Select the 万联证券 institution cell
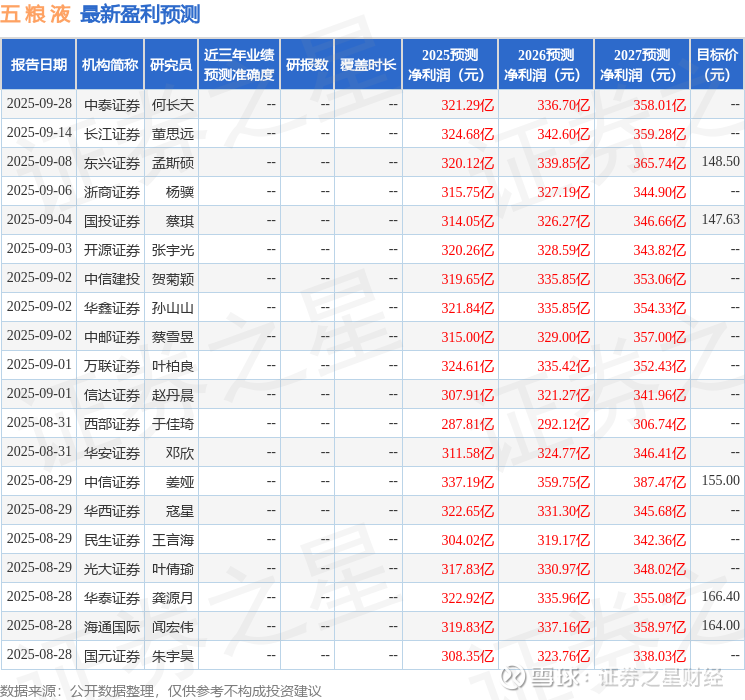 point(112,365)
